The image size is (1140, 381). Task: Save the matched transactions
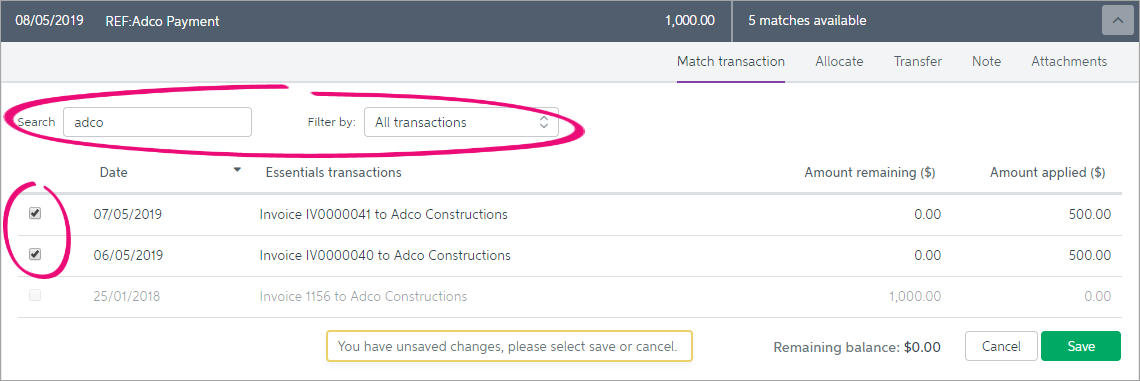1080,347
